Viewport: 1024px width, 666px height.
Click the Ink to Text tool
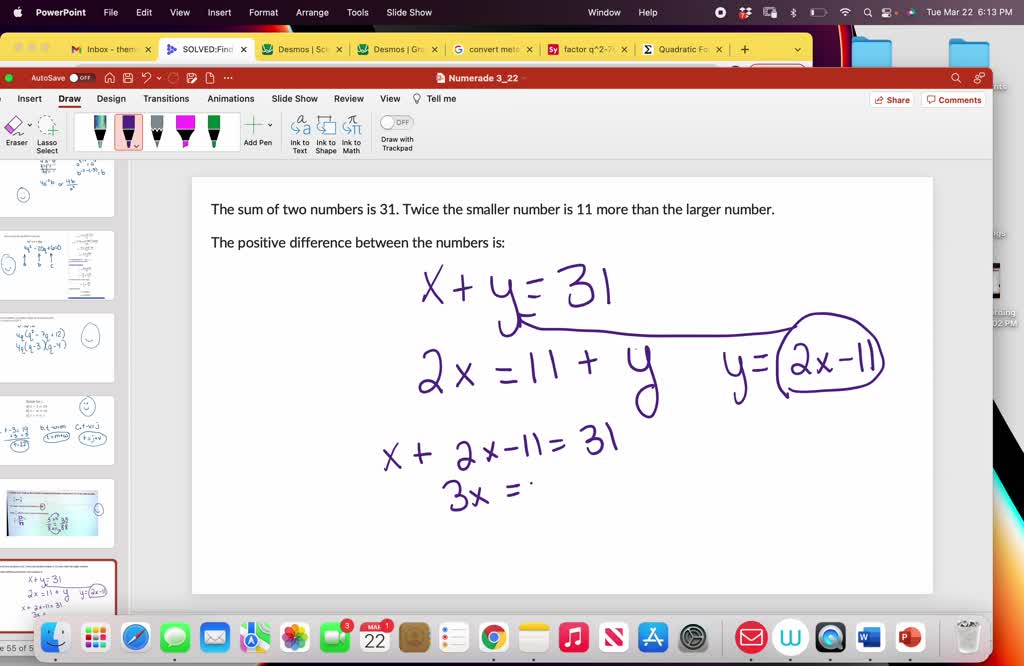301,131
